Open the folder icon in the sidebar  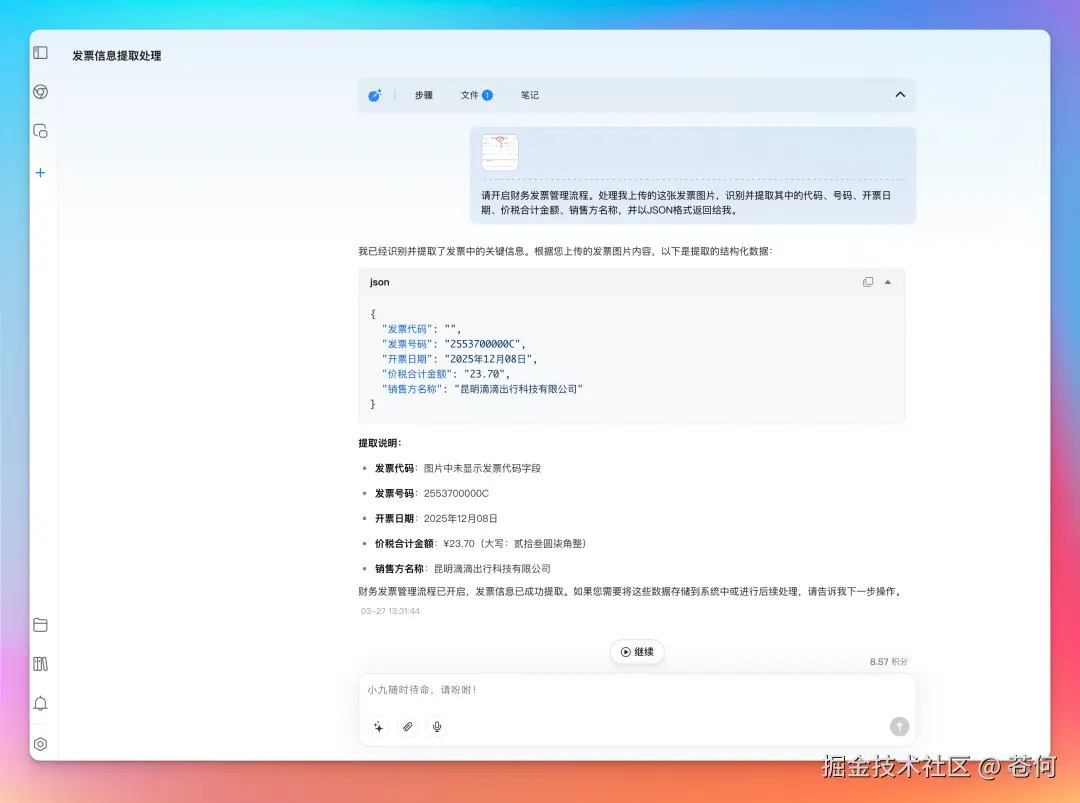tap(40, 624)
